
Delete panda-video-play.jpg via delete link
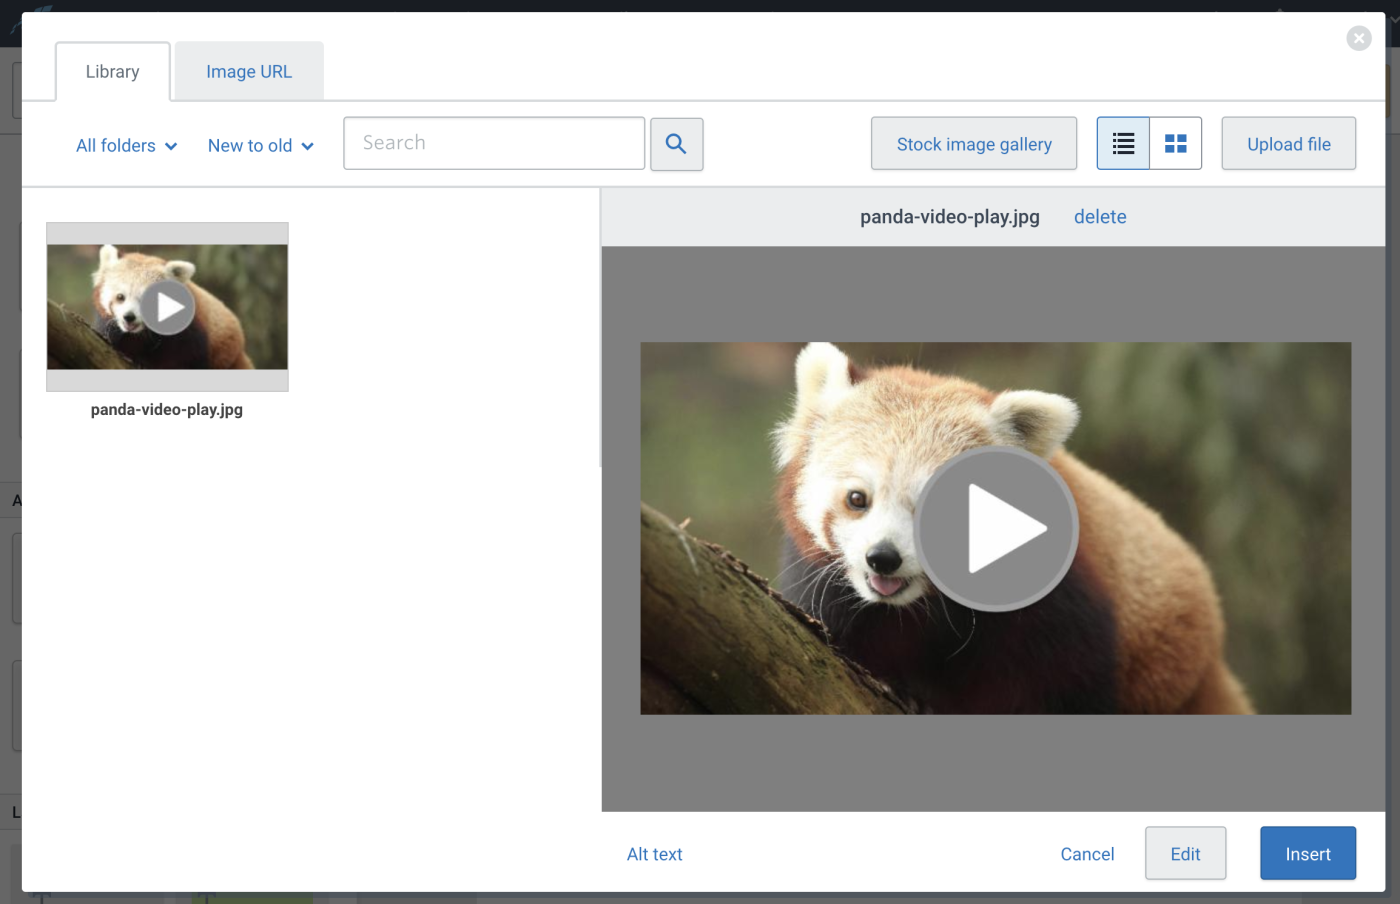point(1100,217)
